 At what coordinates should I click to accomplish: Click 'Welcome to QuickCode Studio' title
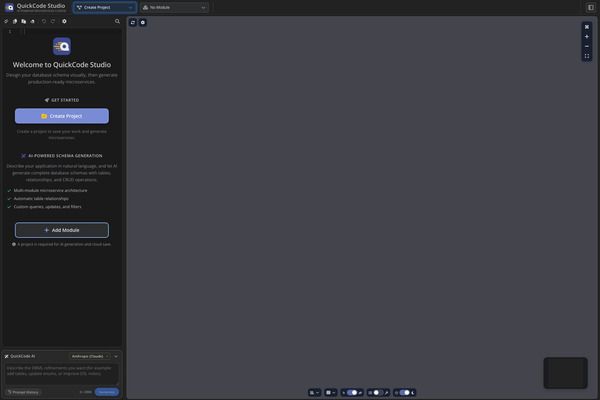(x=62, y=65)
